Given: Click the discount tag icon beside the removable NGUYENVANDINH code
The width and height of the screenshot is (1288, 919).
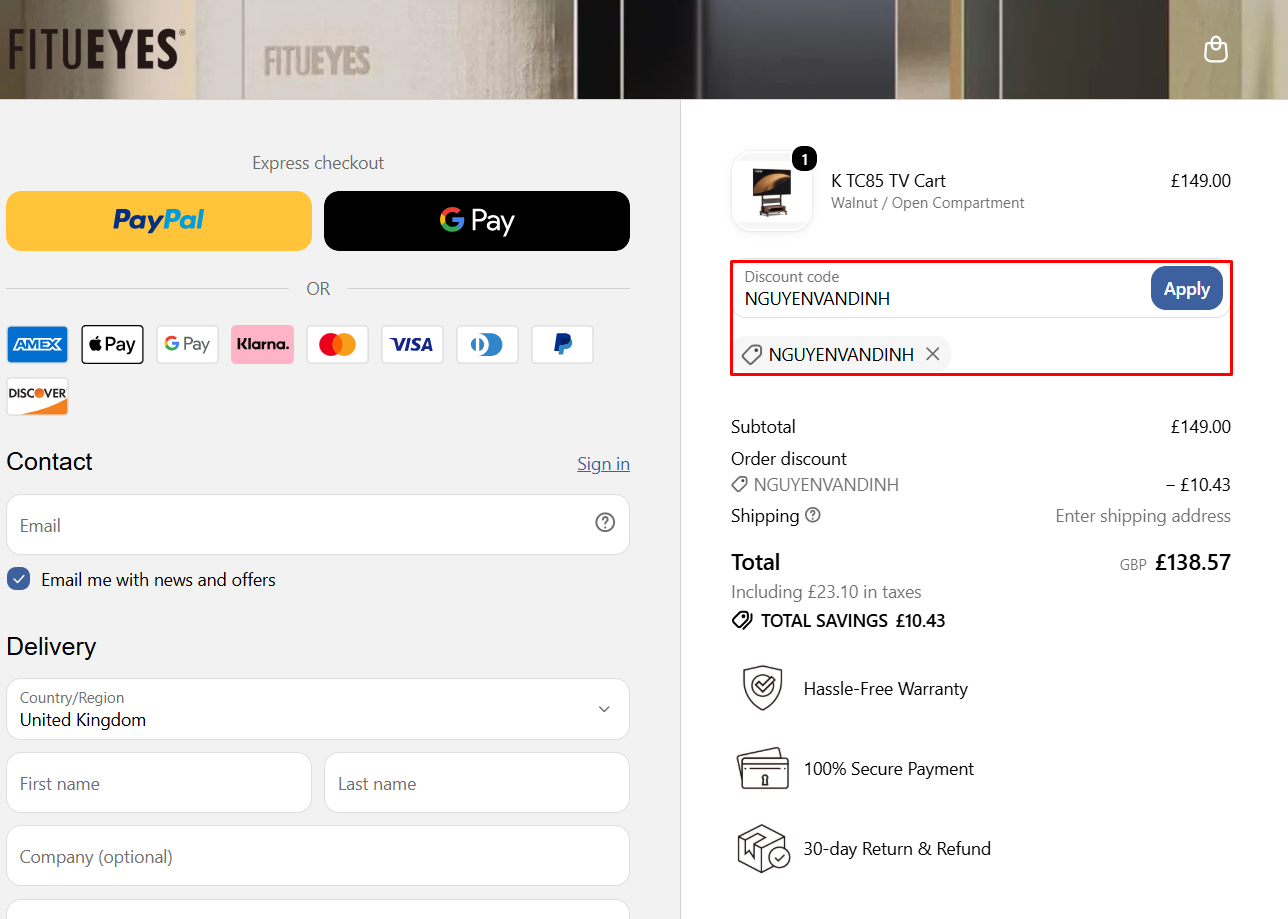Looking at the screenshot, I should coord(752,354).
